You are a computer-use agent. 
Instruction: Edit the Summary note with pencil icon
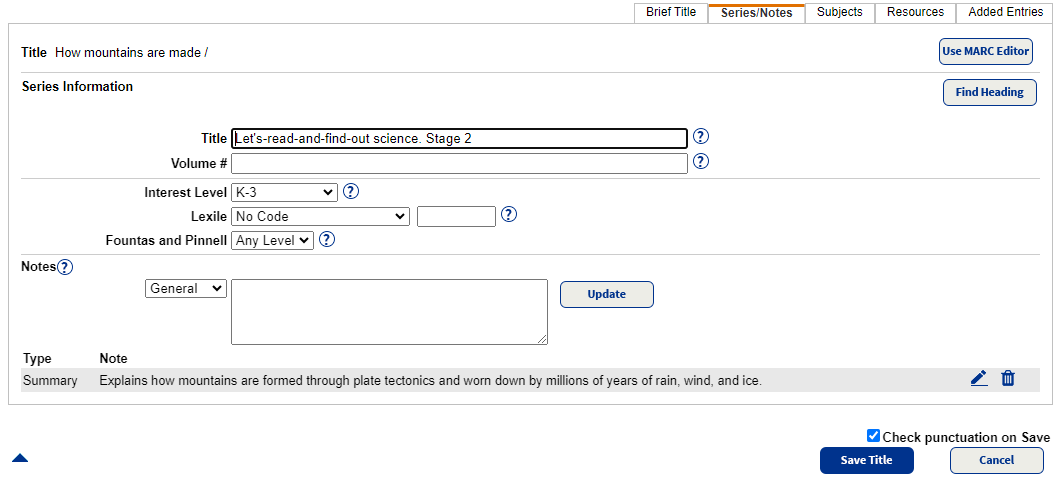tap(979, 379)
